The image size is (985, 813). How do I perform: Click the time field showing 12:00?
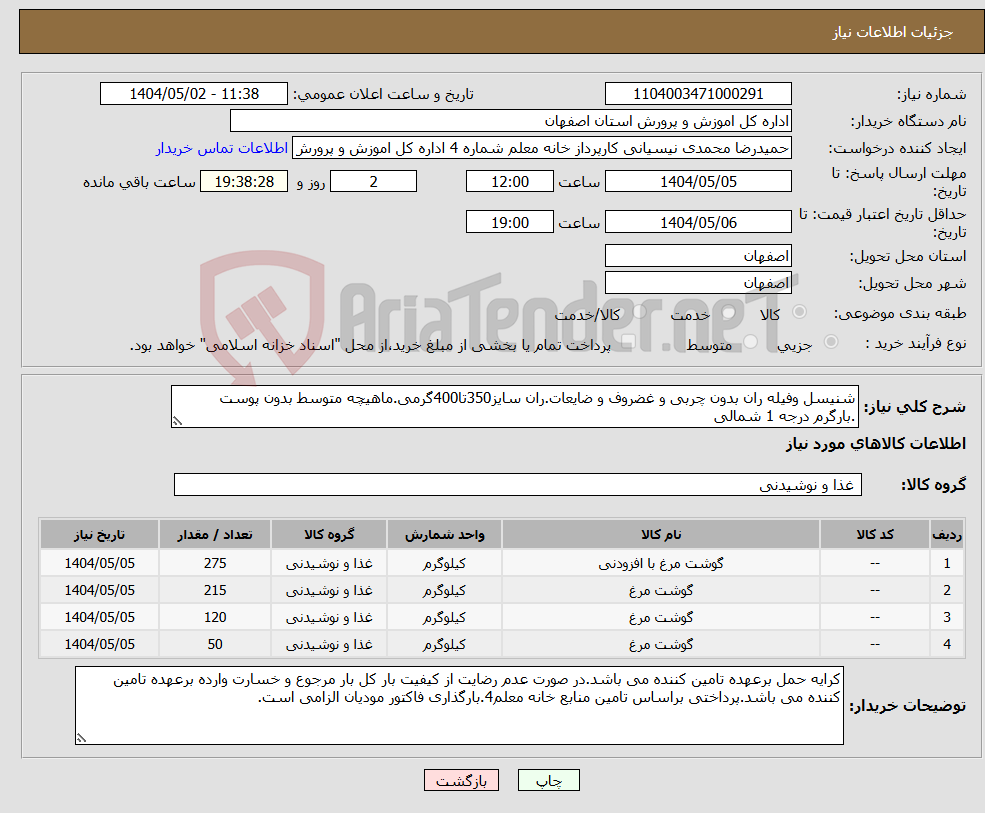pos(510,181)
